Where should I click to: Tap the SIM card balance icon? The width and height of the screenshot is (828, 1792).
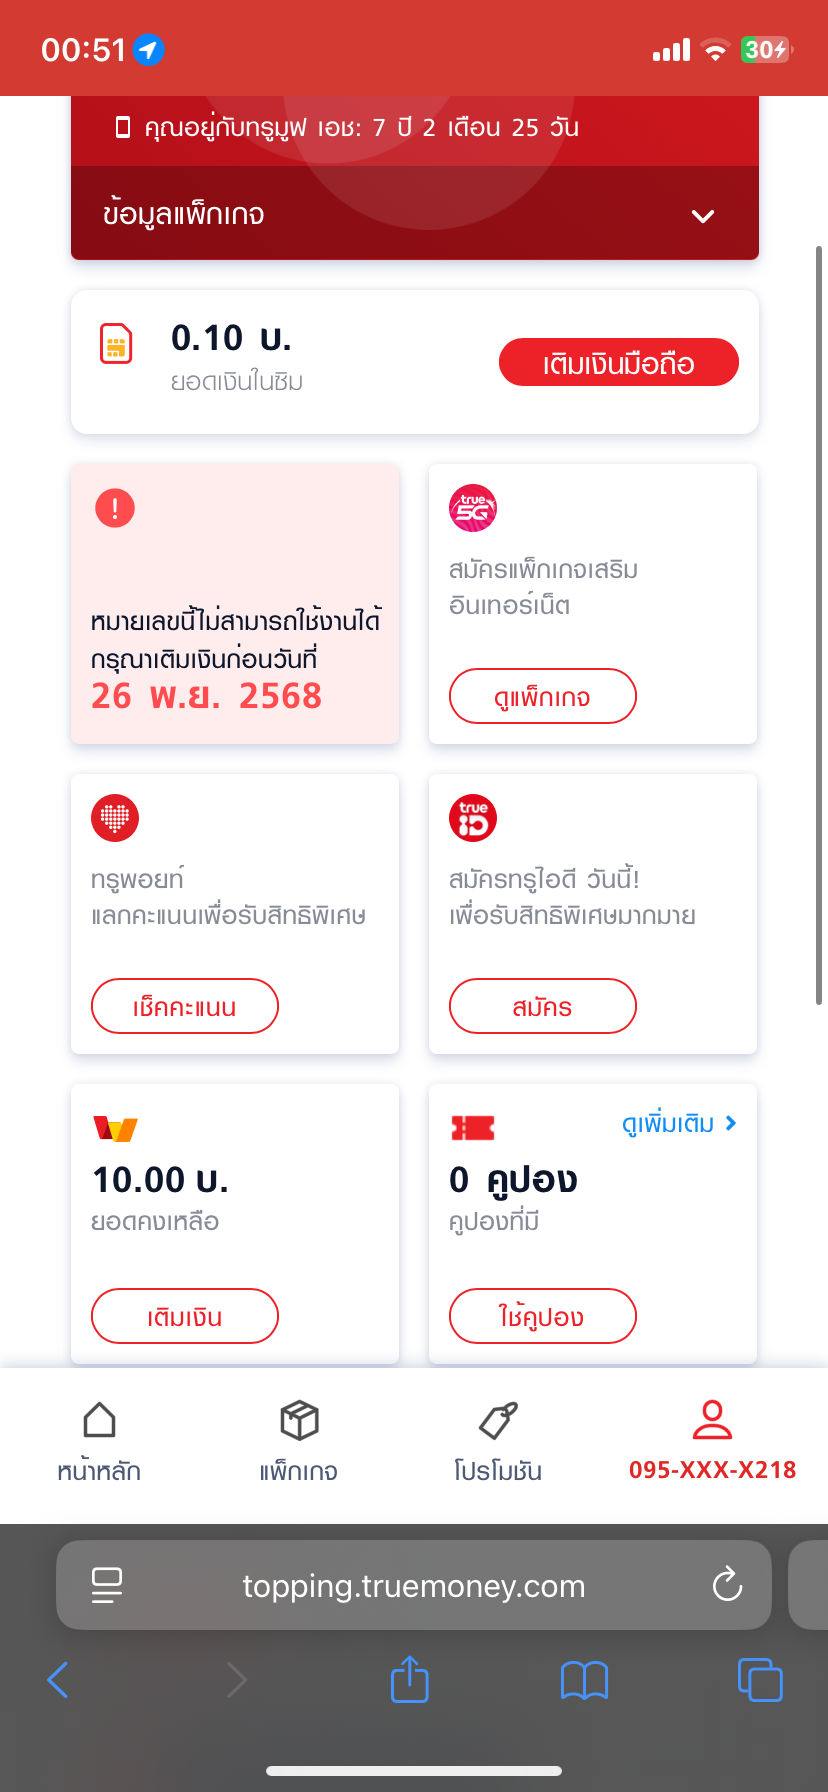tap(117, 344)
